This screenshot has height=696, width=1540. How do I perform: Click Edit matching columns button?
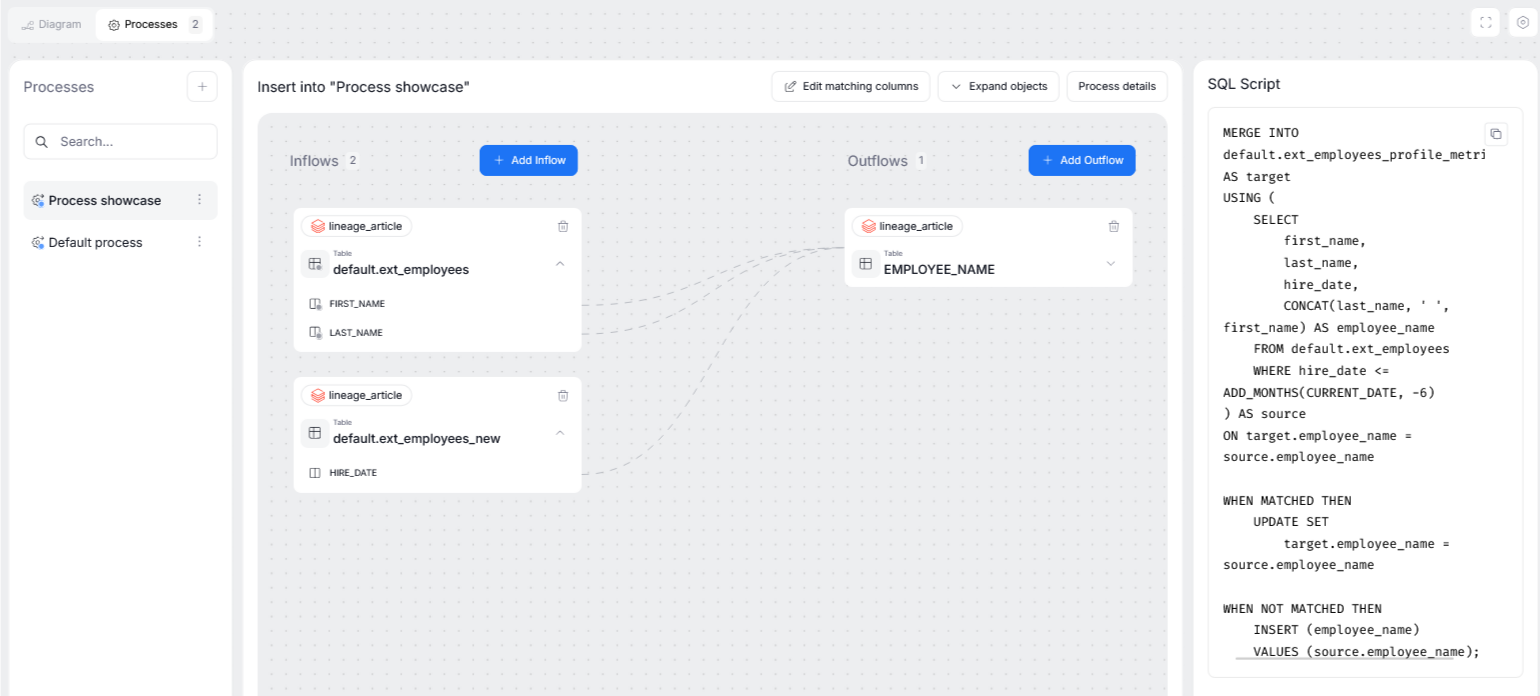point(851,86)
